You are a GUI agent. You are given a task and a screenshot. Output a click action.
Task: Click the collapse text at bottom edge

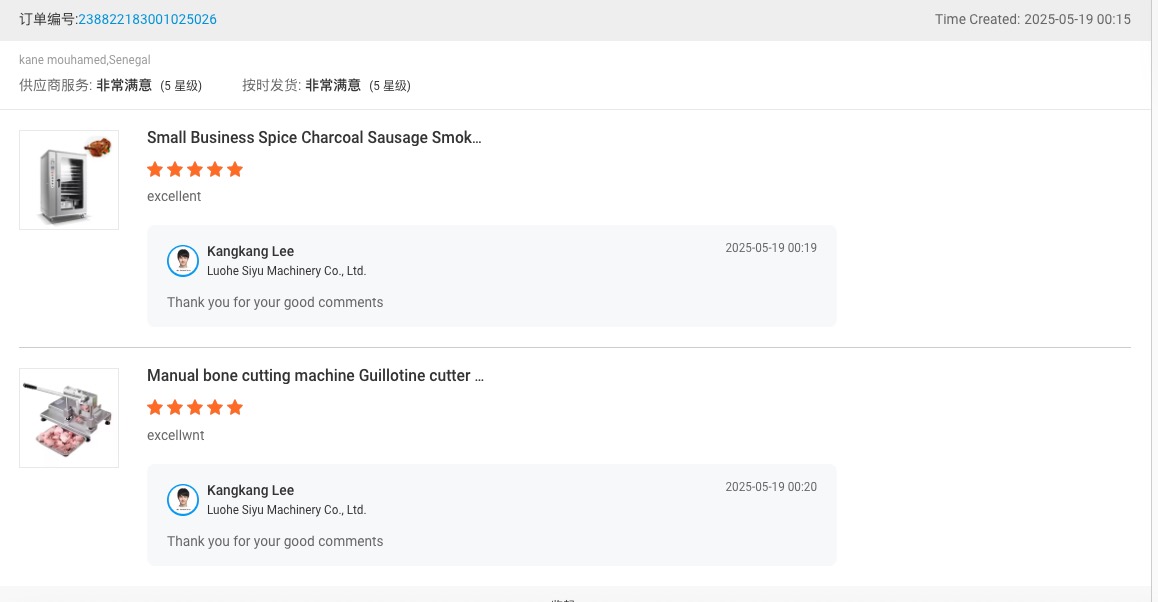click(563, 599)
